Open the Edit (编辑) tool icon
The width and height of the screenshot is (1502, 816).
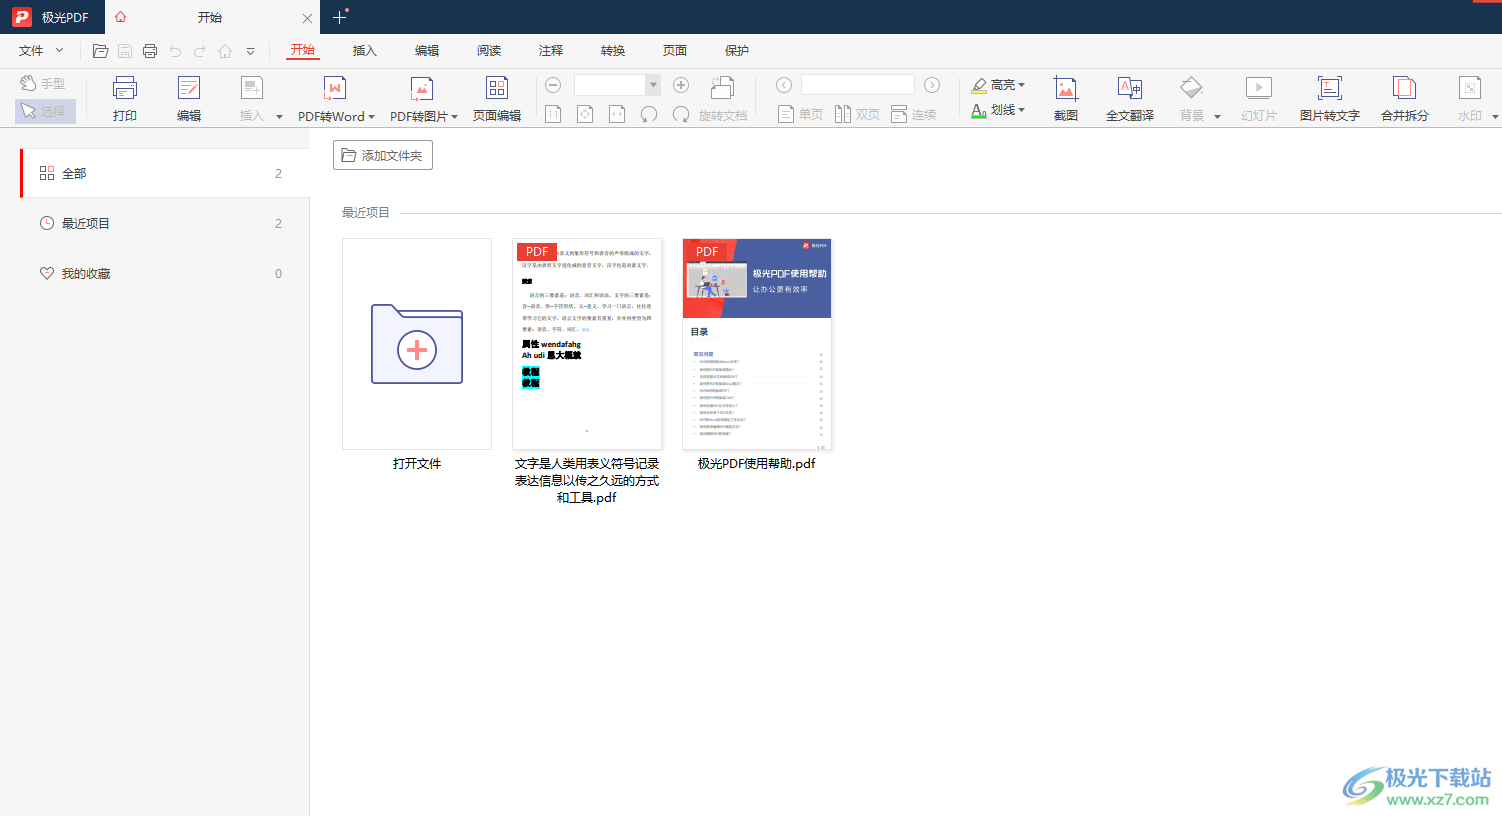pyautogui.click(x=189, y=88)
